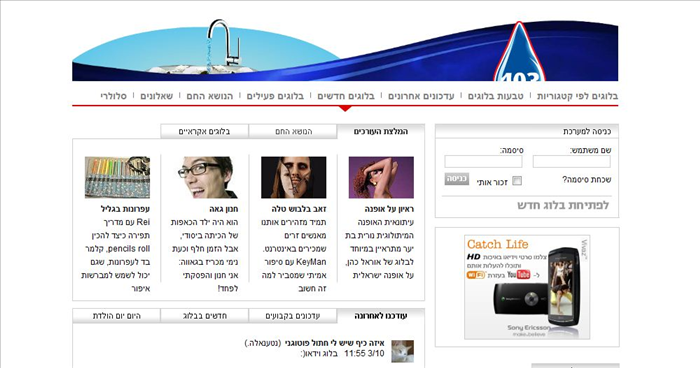The height and width of the screenshot is (368, 700).
Task: Focus the סיסמה password field
Action: [x=483, y=162]
